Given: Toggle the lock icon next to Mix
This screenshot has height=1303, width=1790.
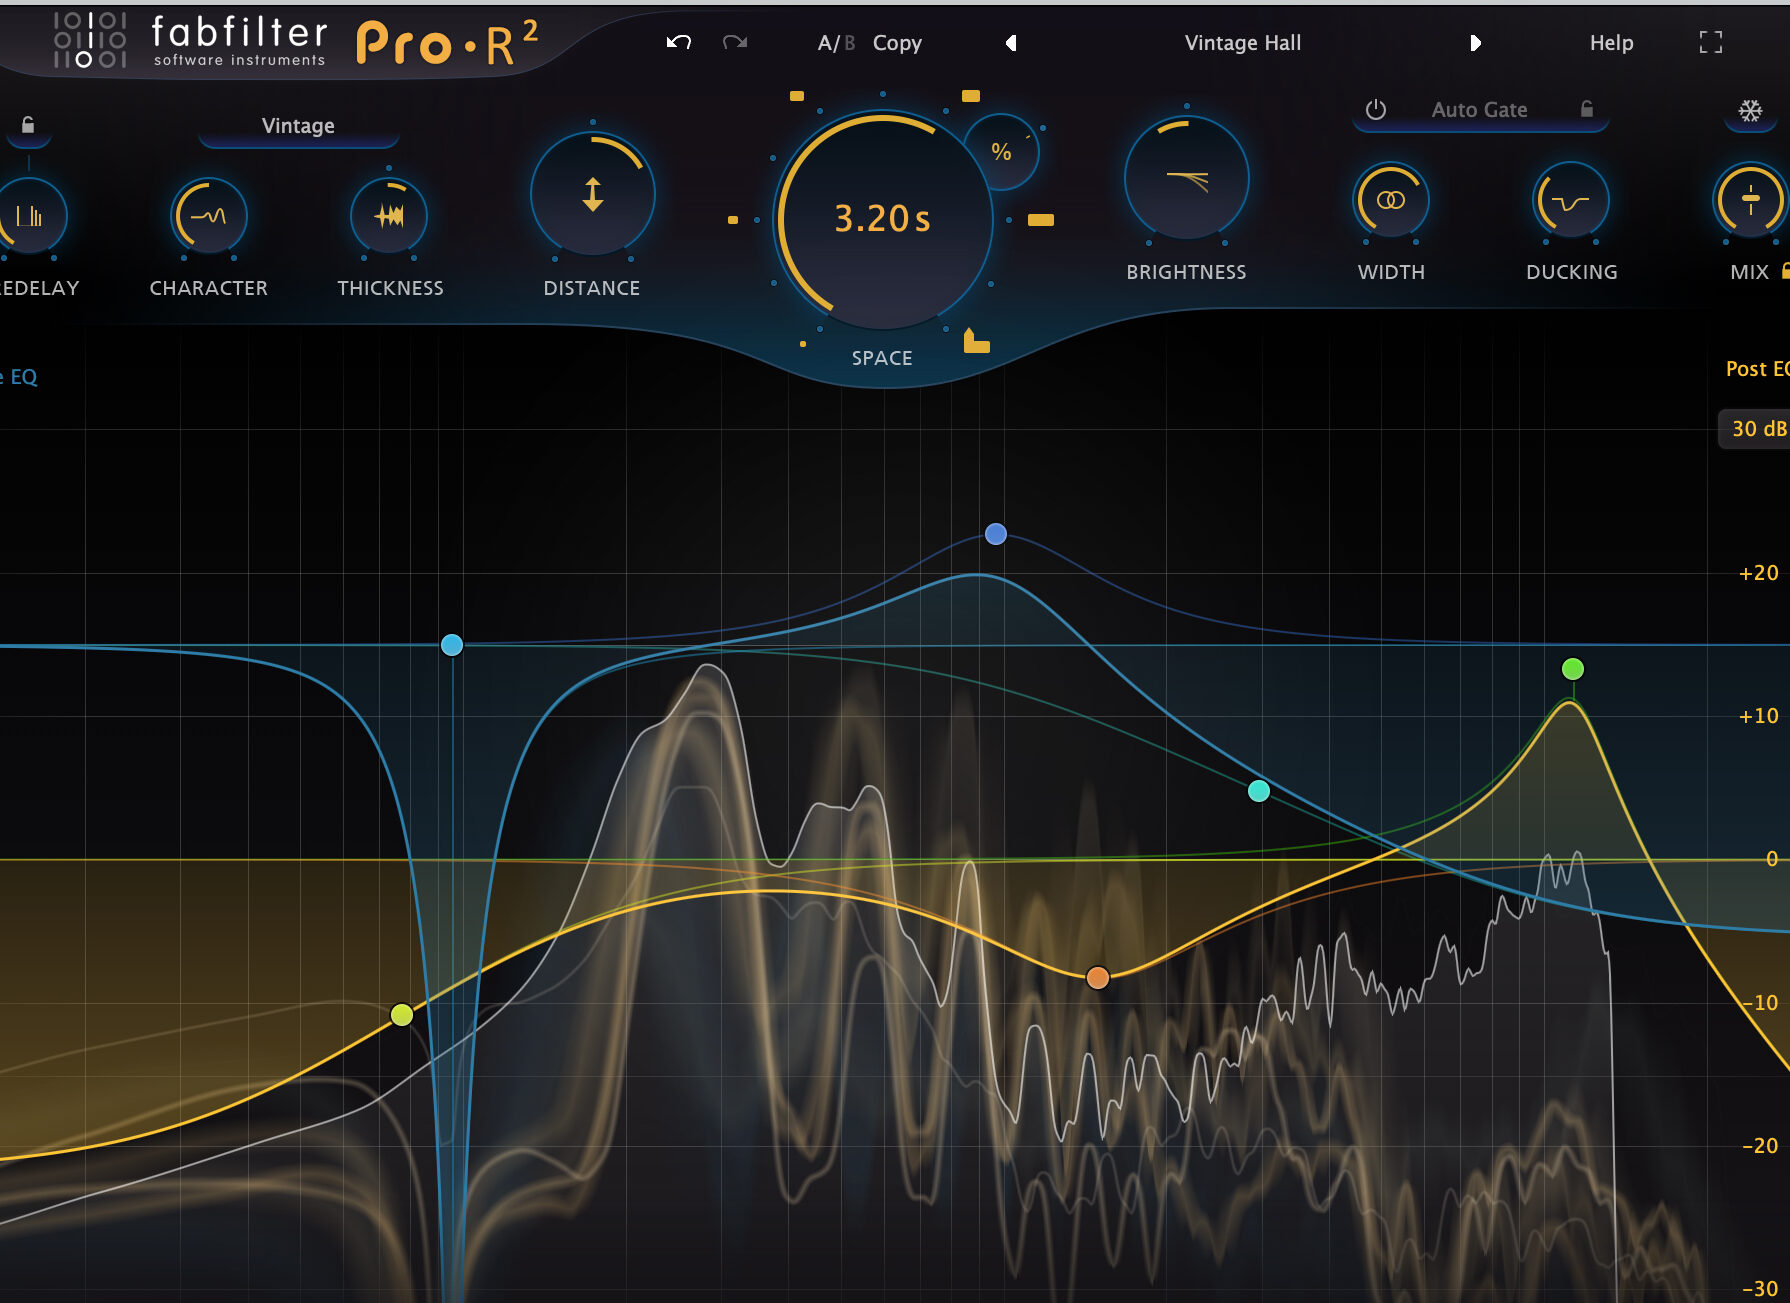Looking at the screenshot, I should pos(1783,271).
